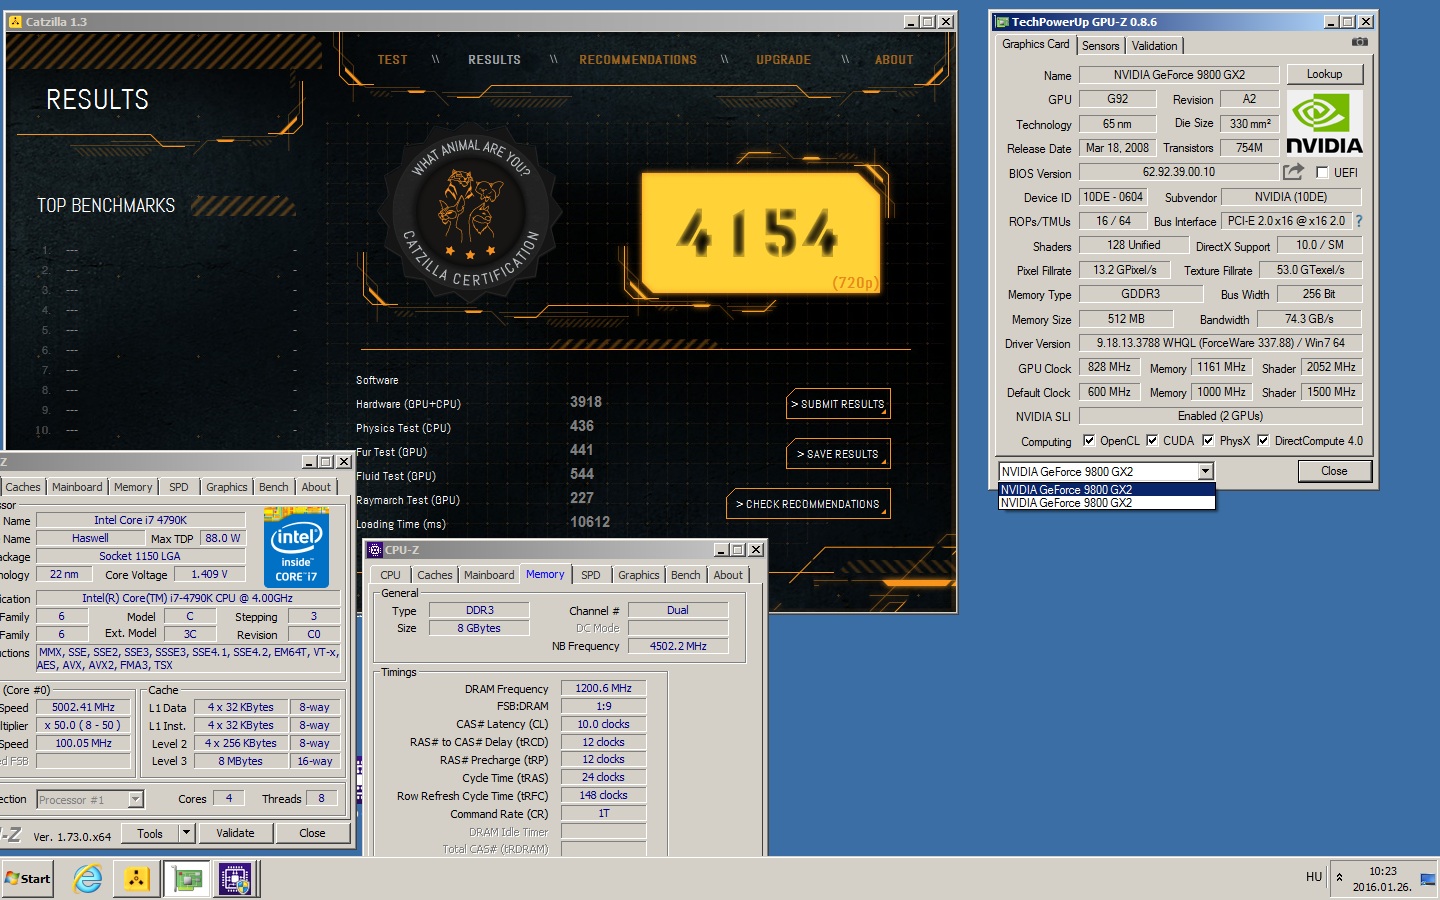Click the GPU-Z title bar icon
This screenshot has width=1440, height=900.
click(x=1002, y=21)
